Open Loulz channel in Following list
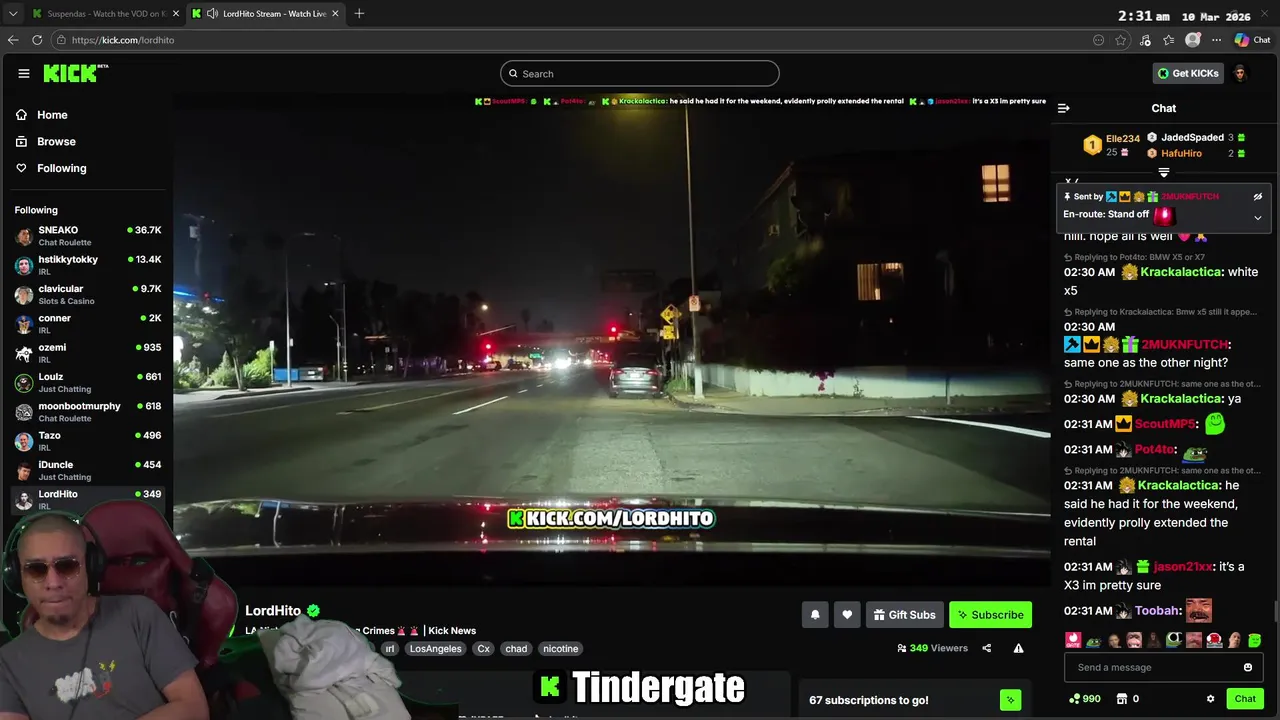 pos(88,382)
